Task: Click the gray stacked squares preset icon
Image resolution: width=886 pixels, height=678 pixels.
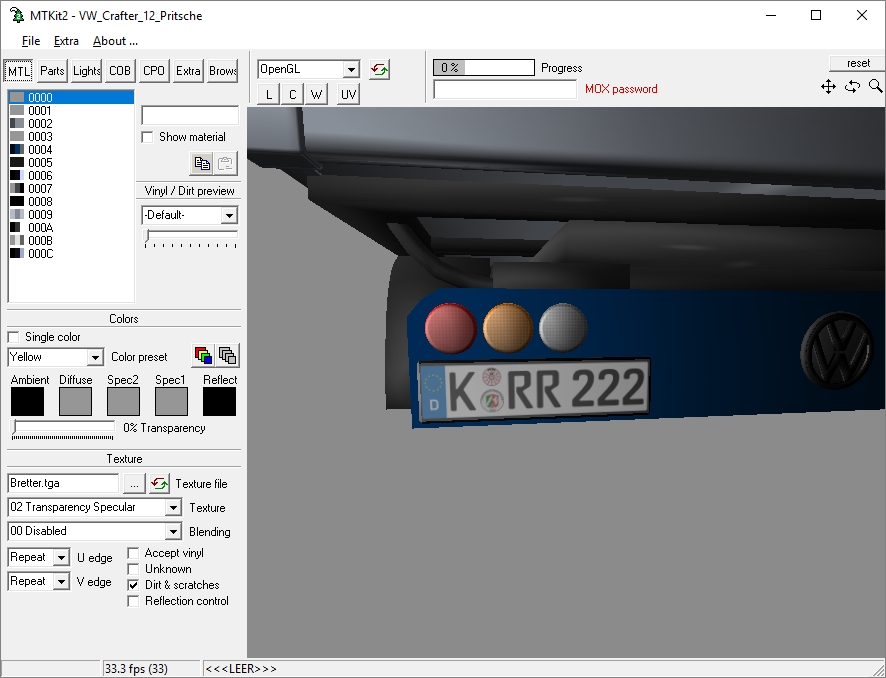Action: click(x=228, y=355)
